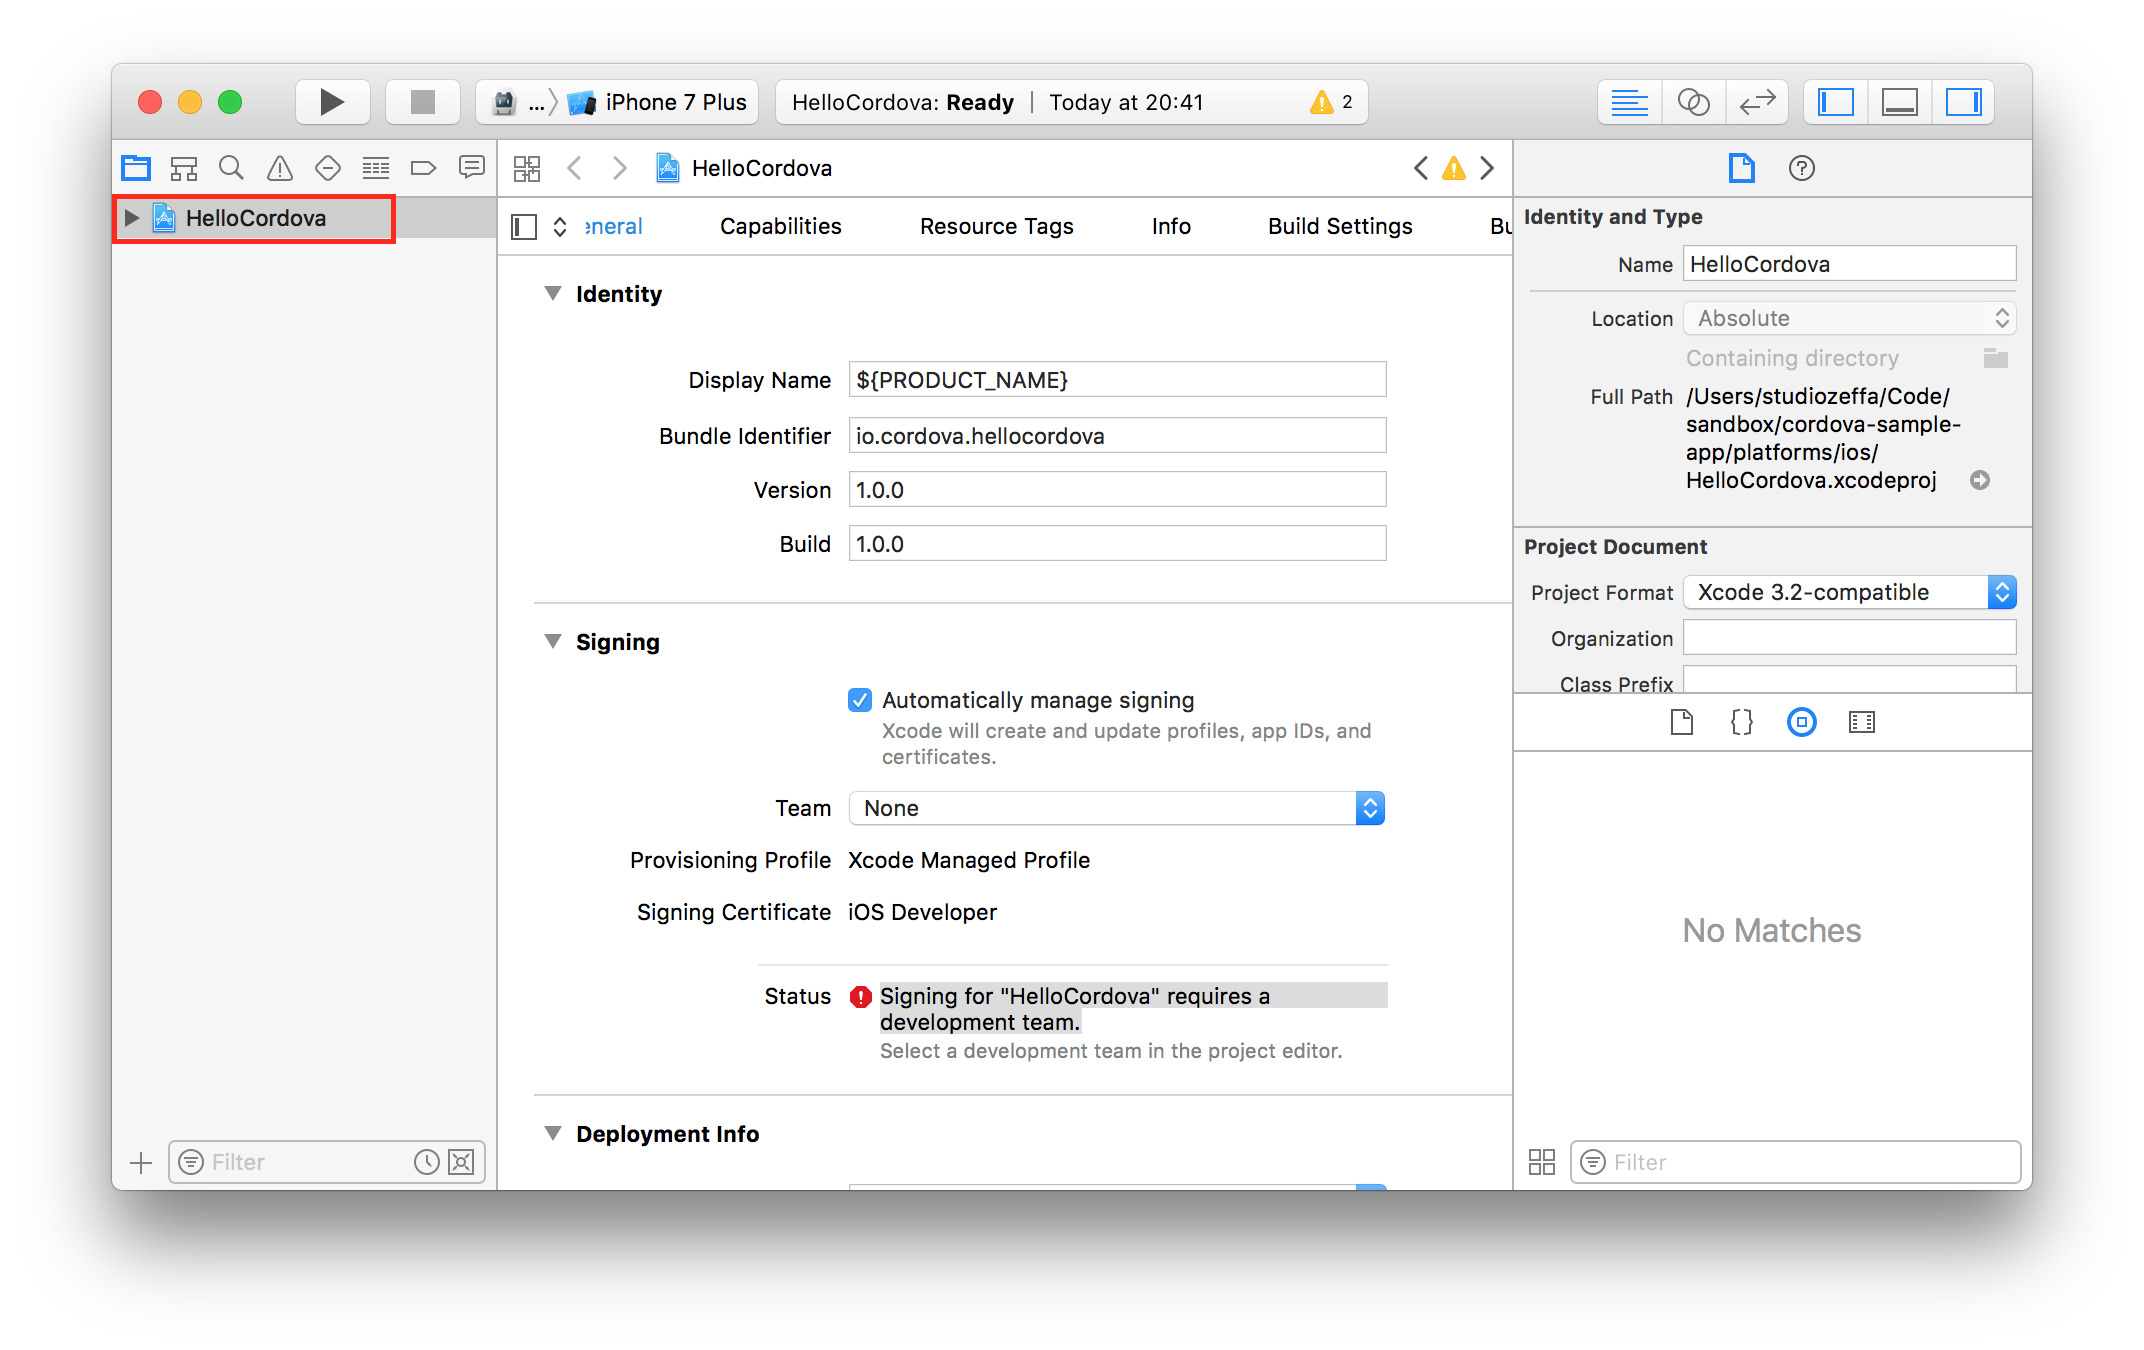Open the Breakpoint navigator
The height and width of the screenshot is (1350, 2144).
pyautogui.click(x=423, y=168)
